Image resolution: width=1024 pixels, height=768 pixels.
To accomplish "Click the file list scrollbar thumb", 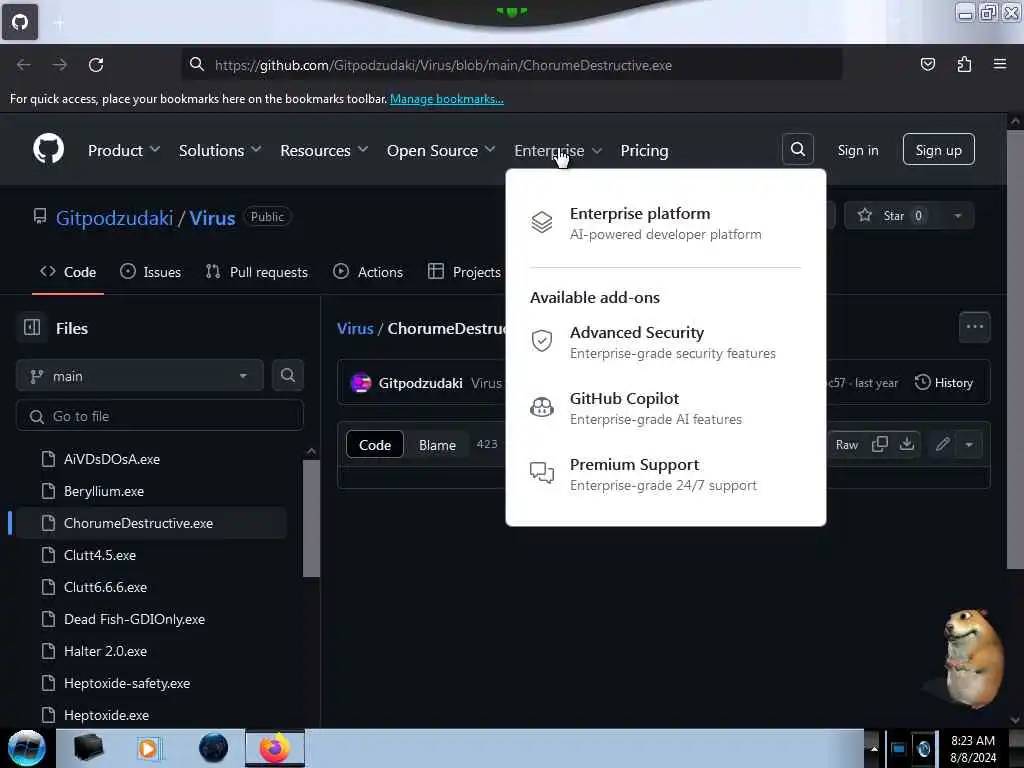I will tap(311, 518).
